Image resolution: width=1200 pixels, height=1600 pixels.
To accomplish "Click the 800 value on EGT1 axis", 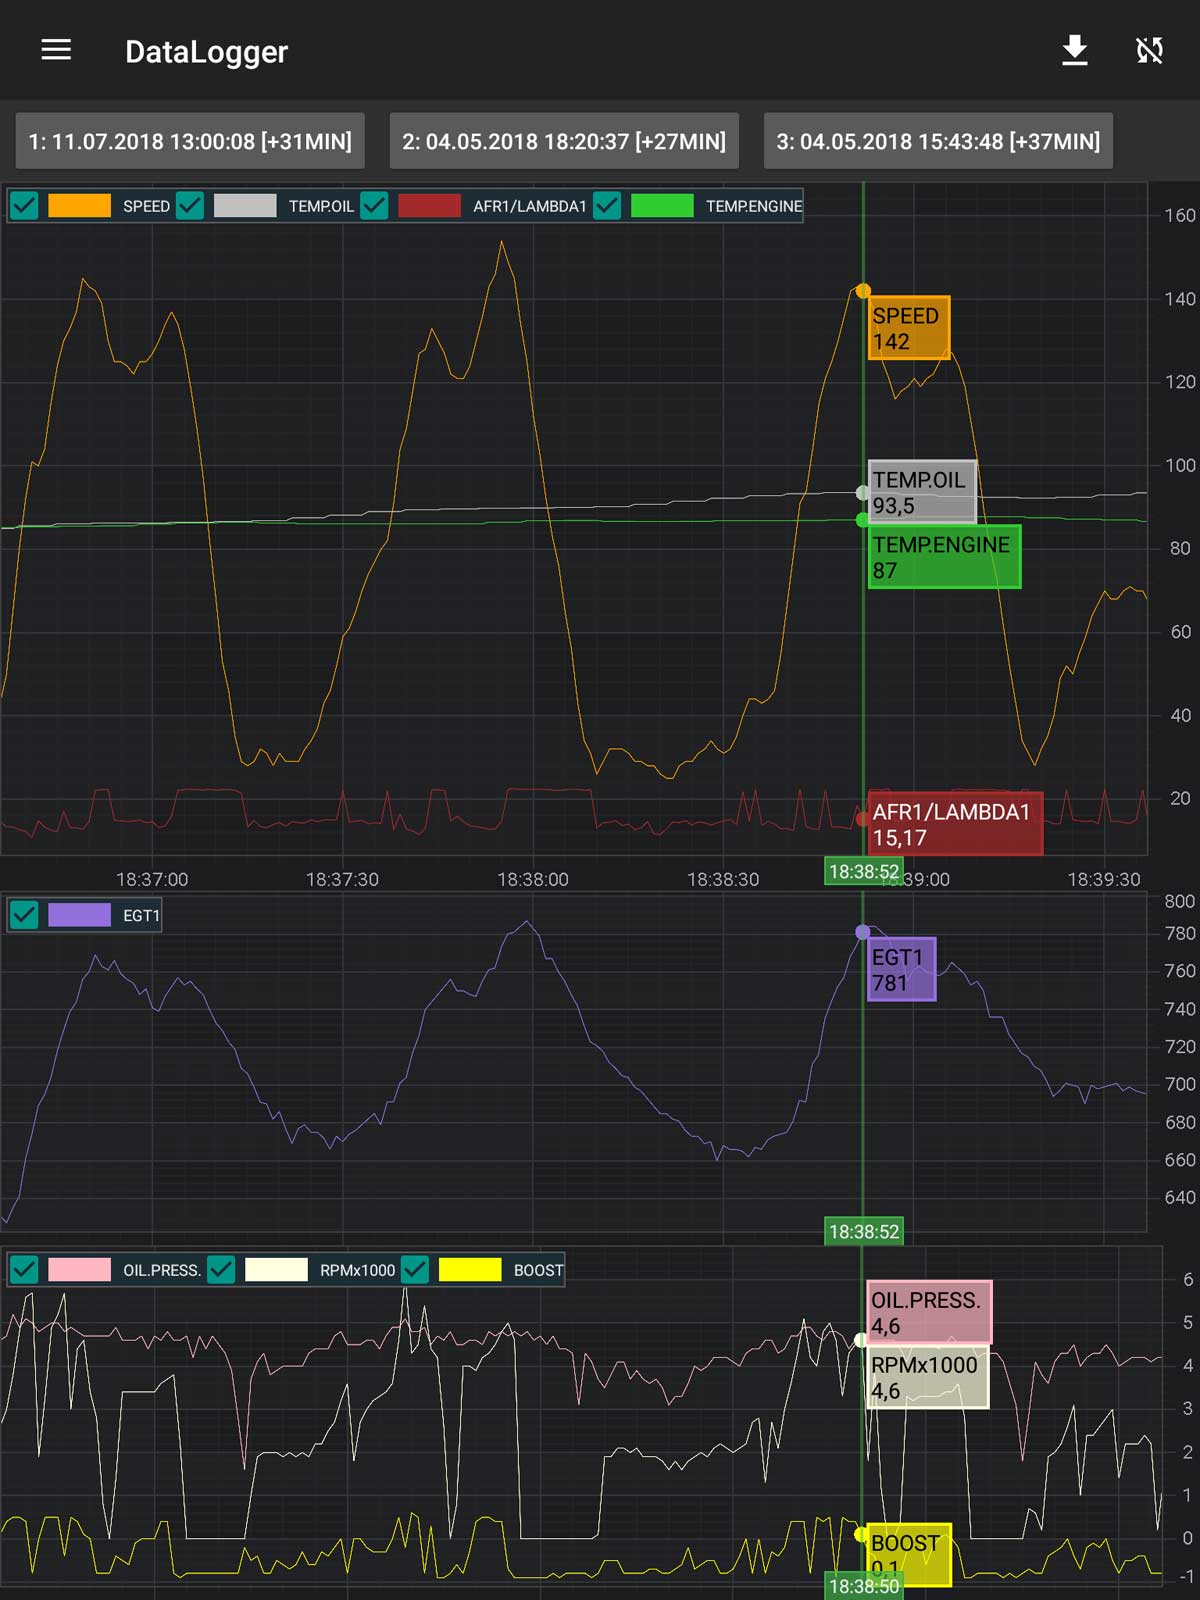I will pyautogui.click(x=1180, y=901).
